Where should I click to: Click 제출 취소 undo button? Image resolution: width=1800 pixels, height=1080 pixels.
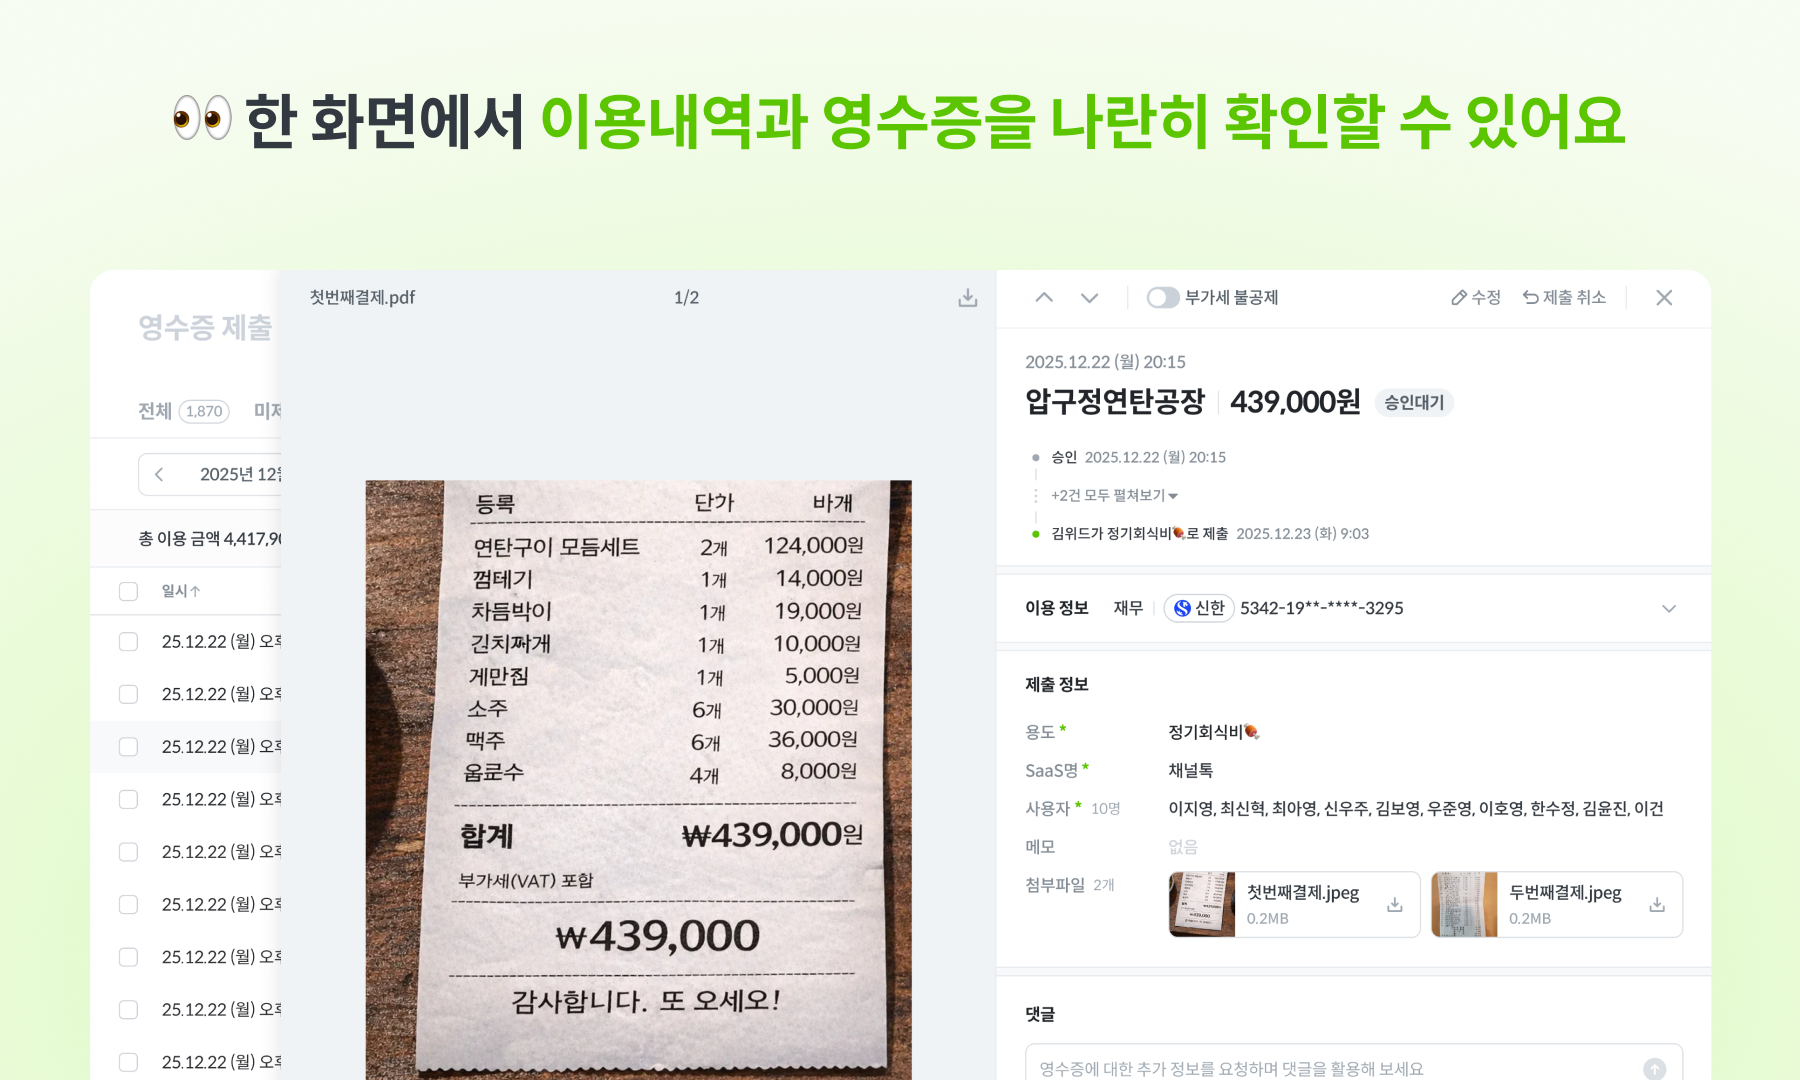tap(1564, 298)
